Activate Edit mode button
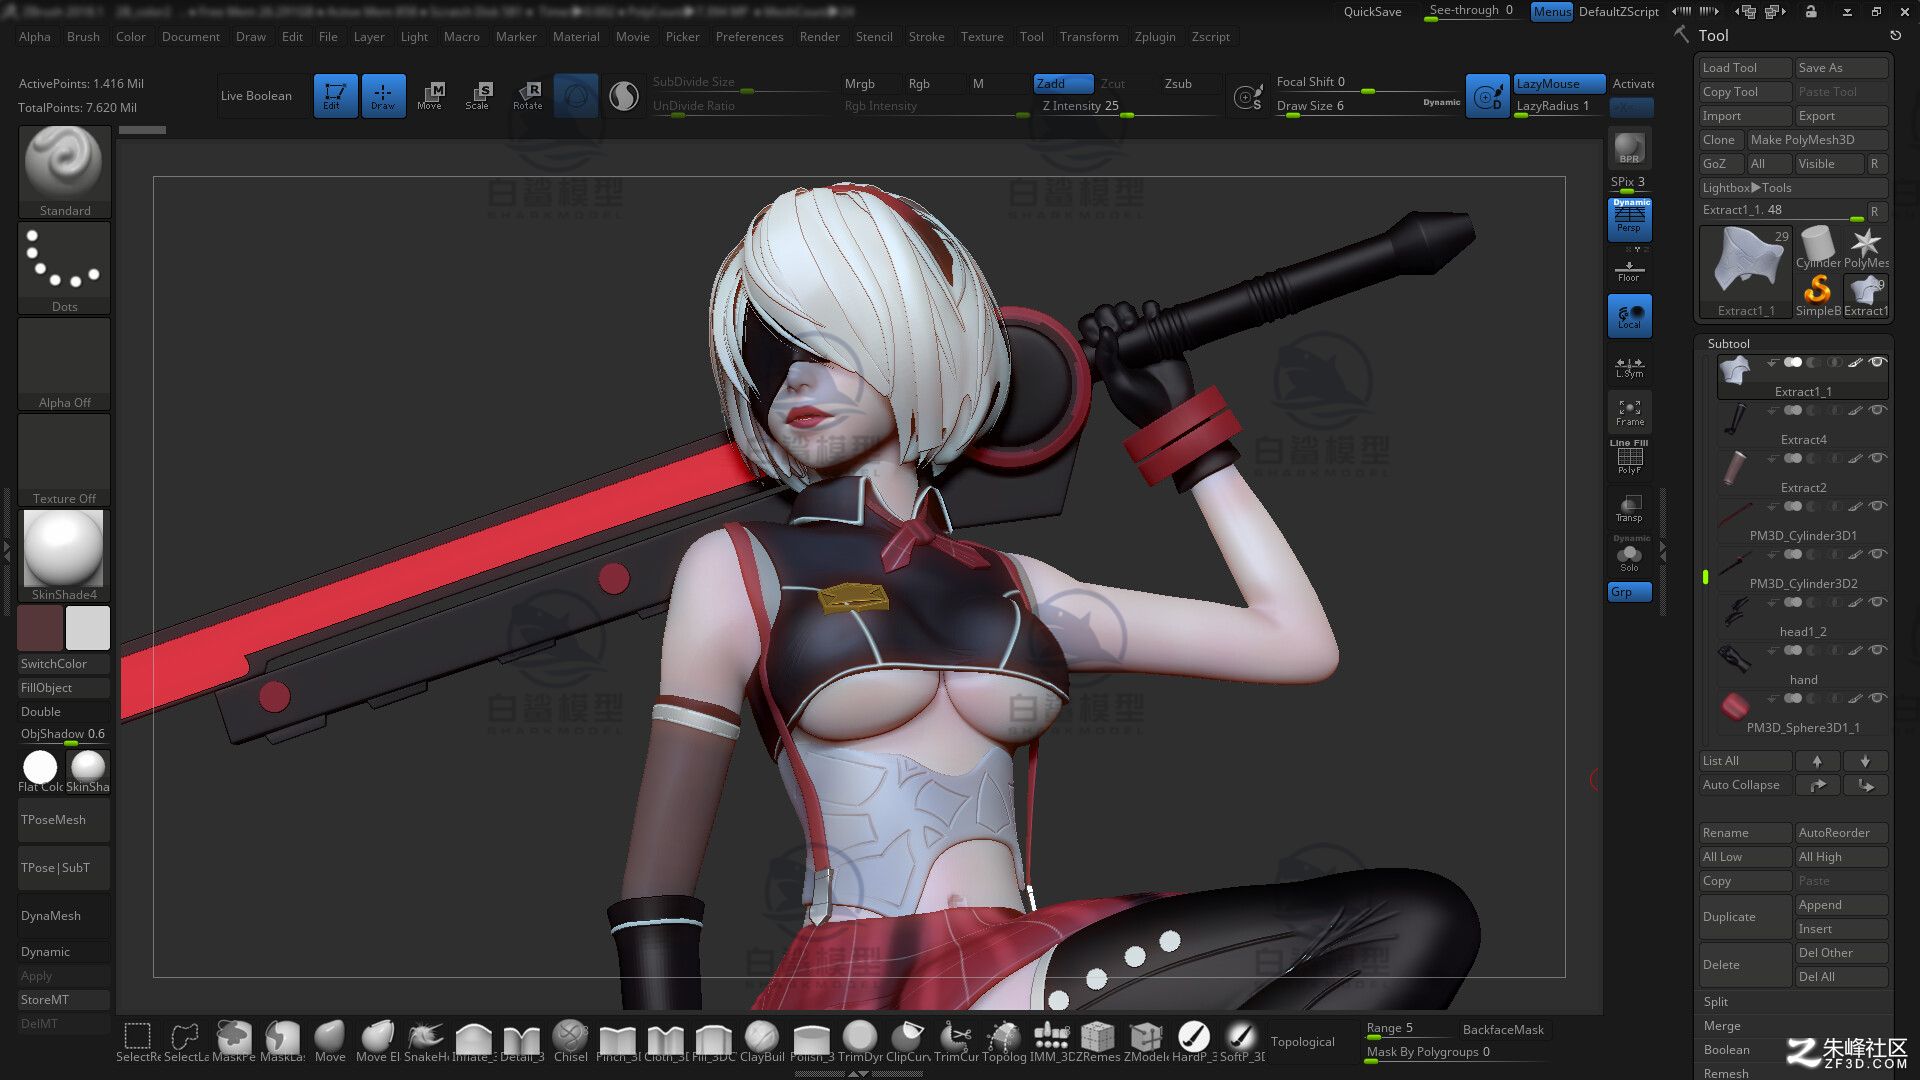The image size is (1920, 1080). pos(335,95)
